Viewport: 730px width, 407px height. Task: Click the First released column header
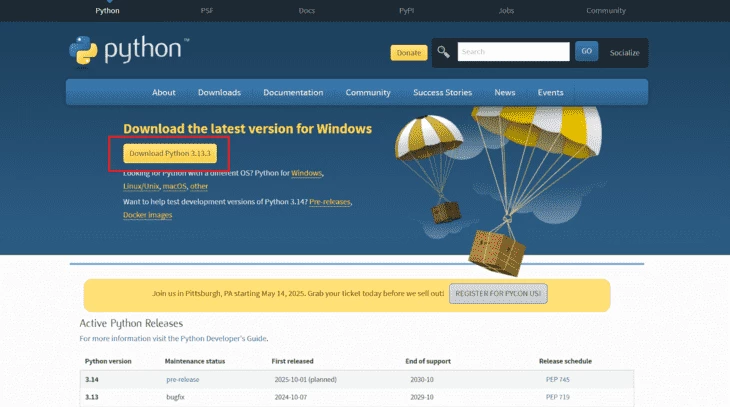(x=292, y=361)
